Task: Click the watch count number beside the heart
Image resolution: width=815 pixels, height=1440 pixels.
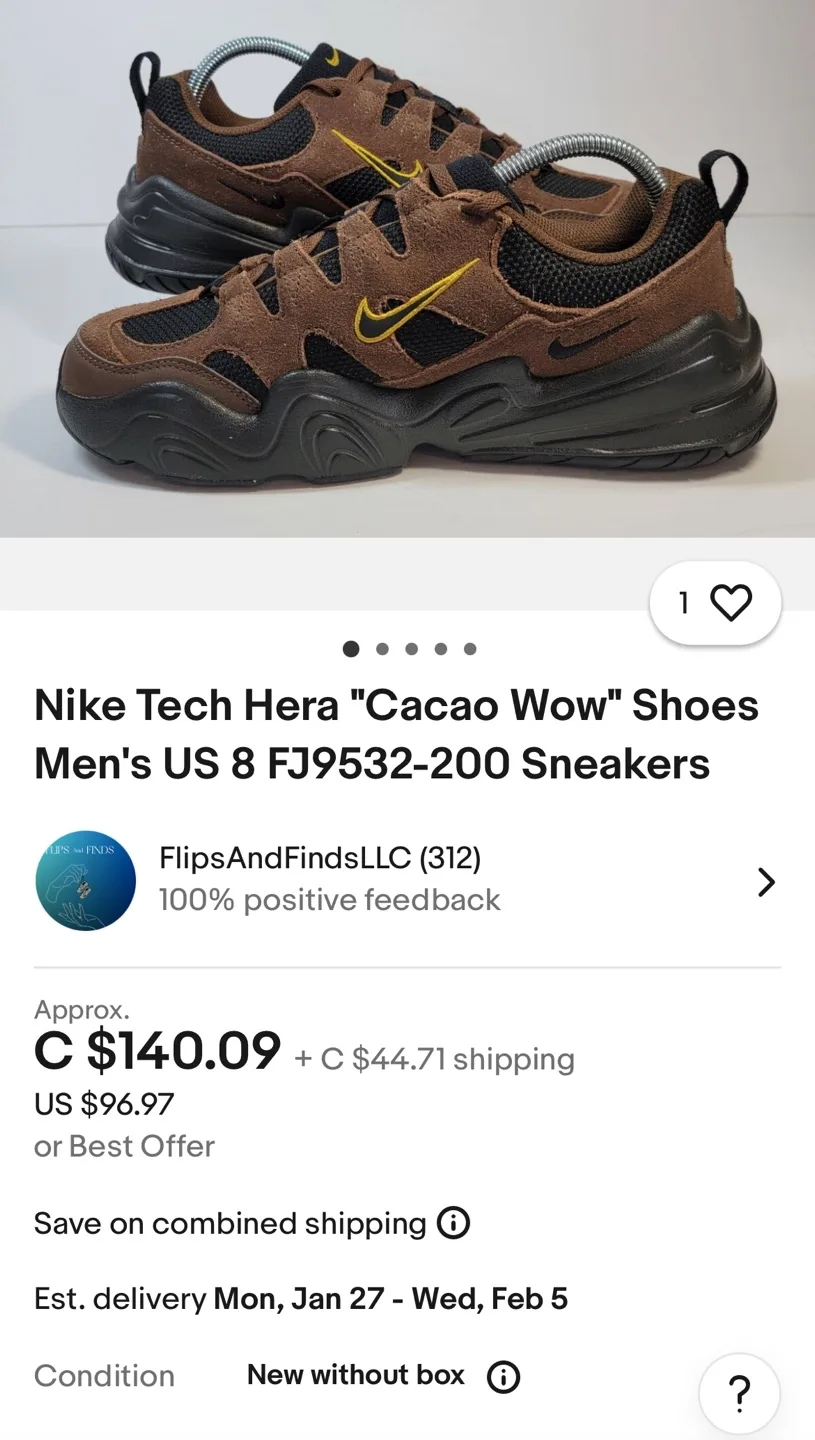Action: pyautogui.click(x=684, y=601)
